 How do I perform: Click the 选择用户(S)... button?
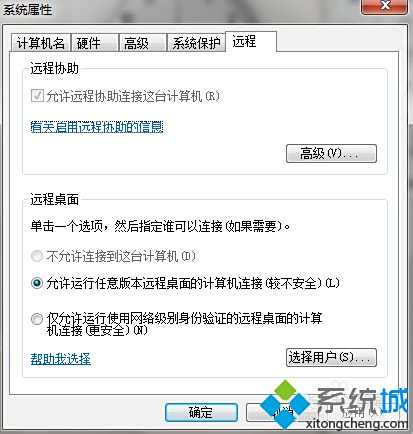331,358
